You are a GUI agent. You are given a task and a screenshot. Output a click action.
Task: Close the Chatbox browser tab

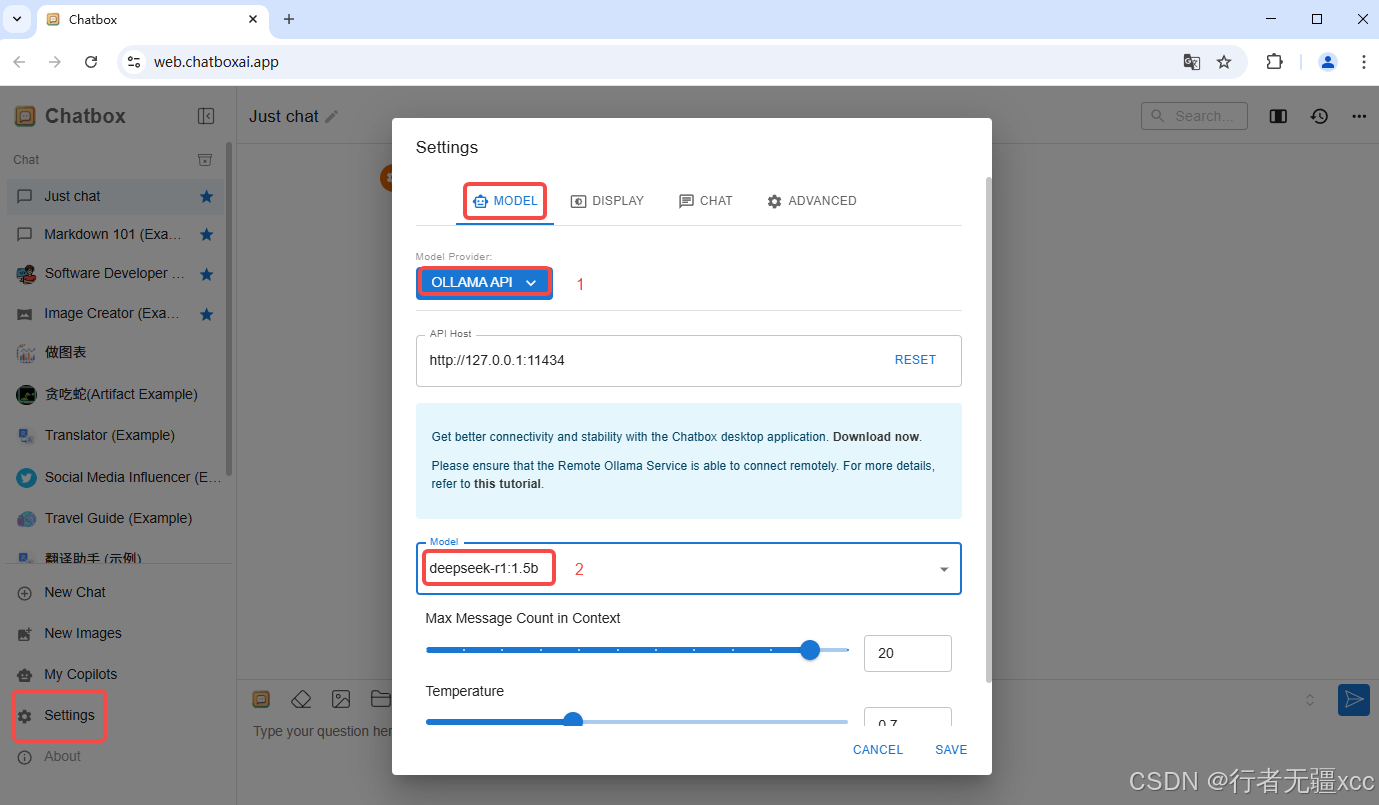(x=254, y=19)
